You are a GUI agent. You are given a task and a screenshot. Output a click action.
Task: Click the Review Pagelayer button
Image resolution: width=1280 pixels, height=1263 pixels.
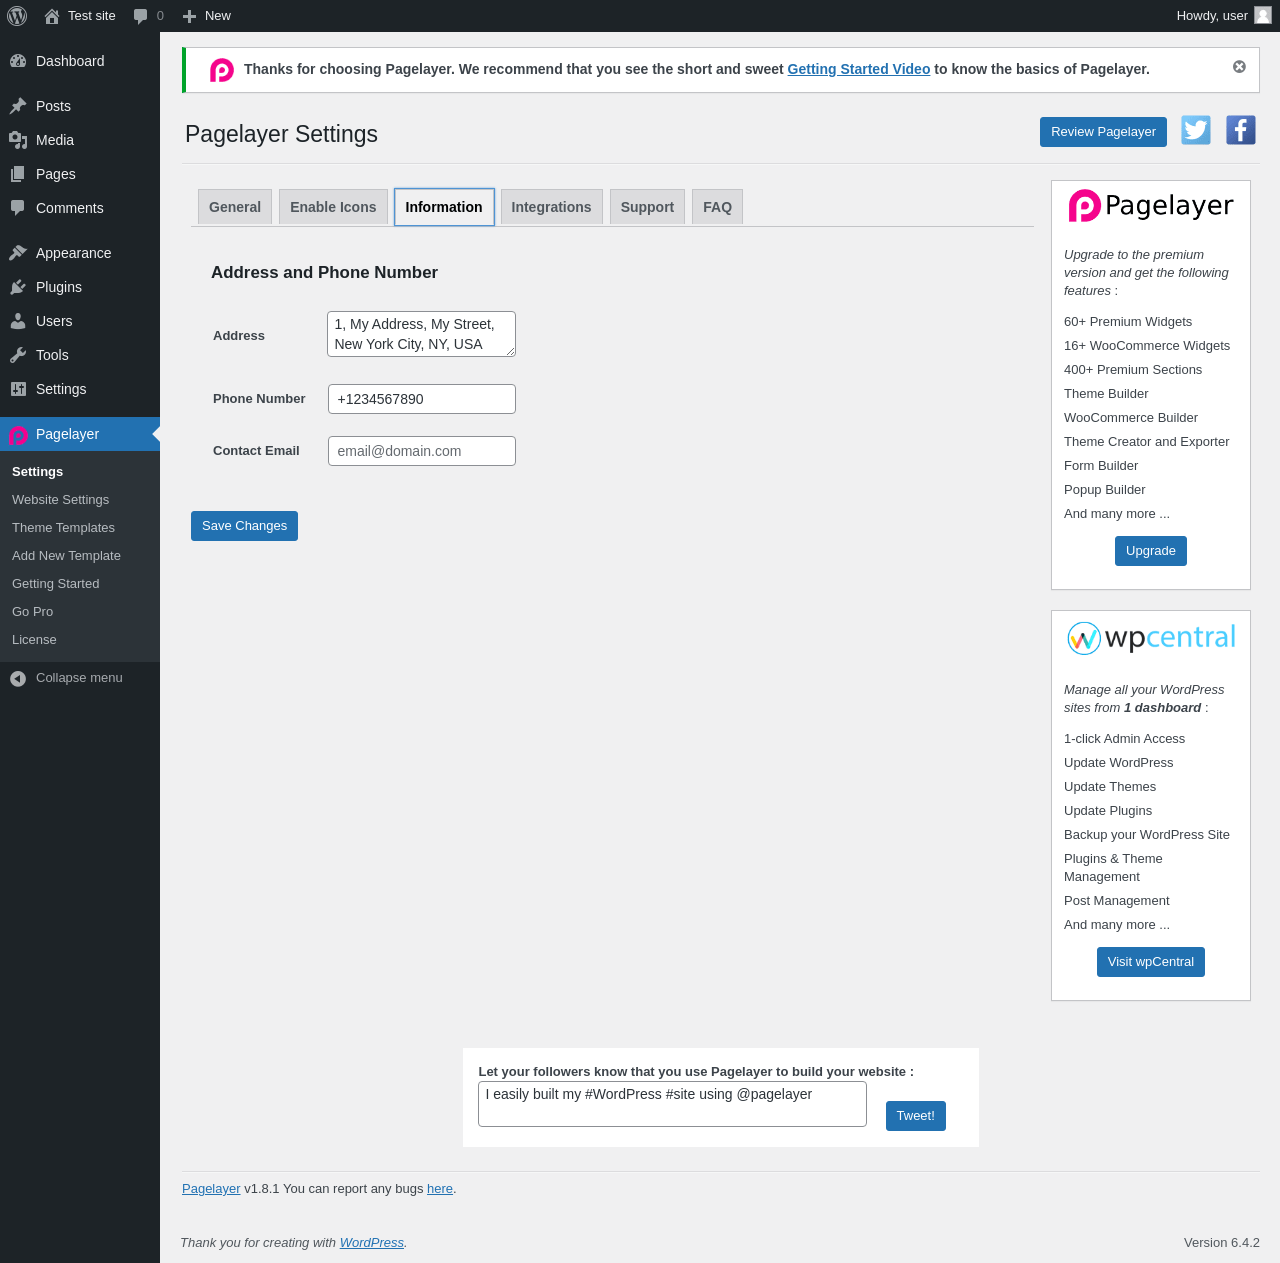click(x=1103, y=132)
